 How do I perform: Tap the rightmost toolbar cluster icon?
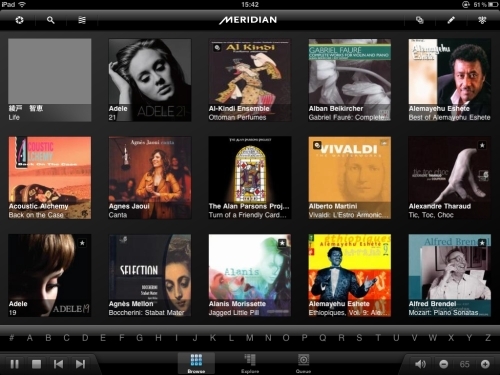coord(482,20)
